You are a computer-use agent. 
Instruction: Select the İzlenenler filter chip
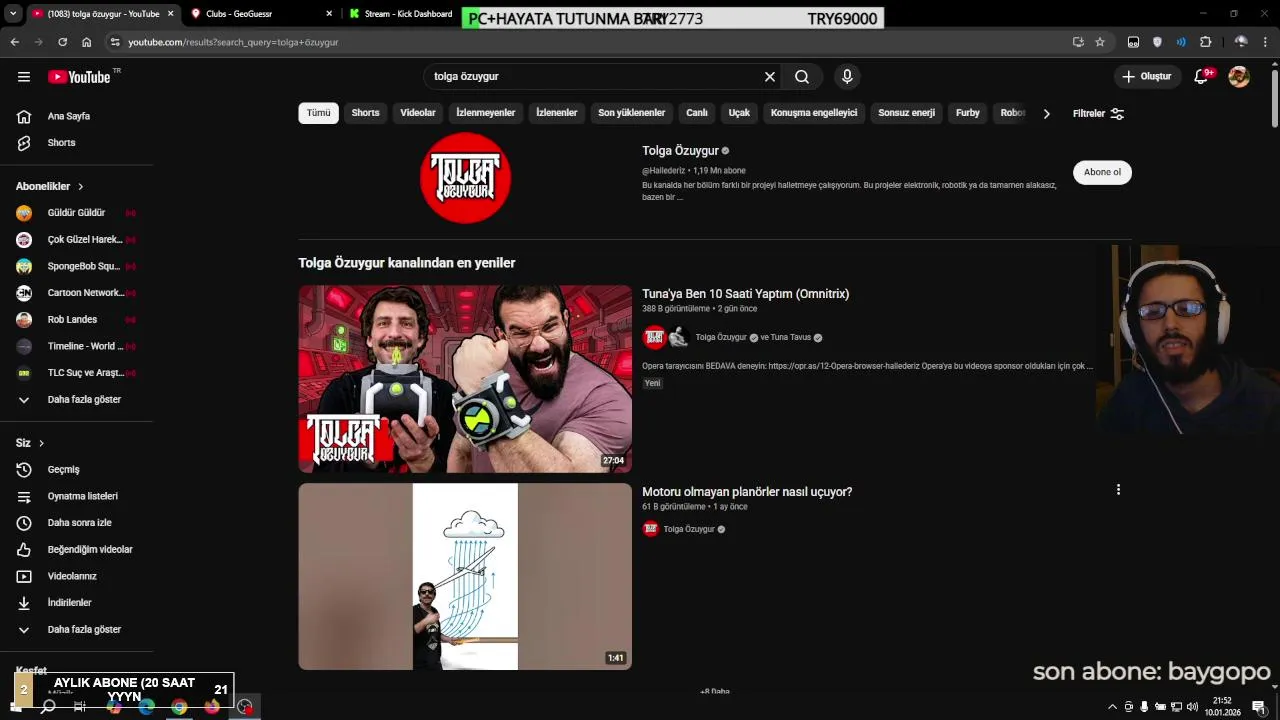[x=557, y=113]
